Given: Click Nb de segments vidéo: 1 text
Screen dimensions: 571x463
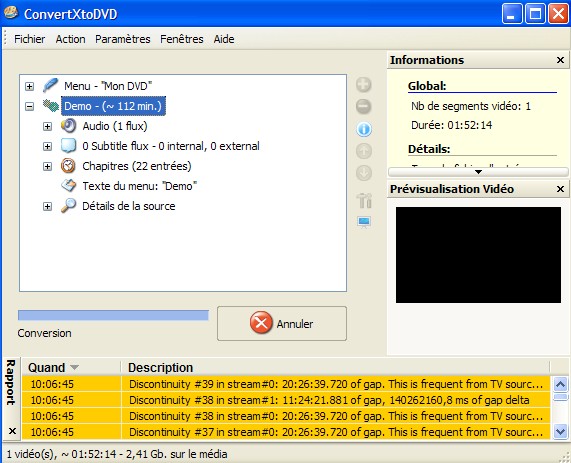Looking at the screenshot, I should click(471, 106).
